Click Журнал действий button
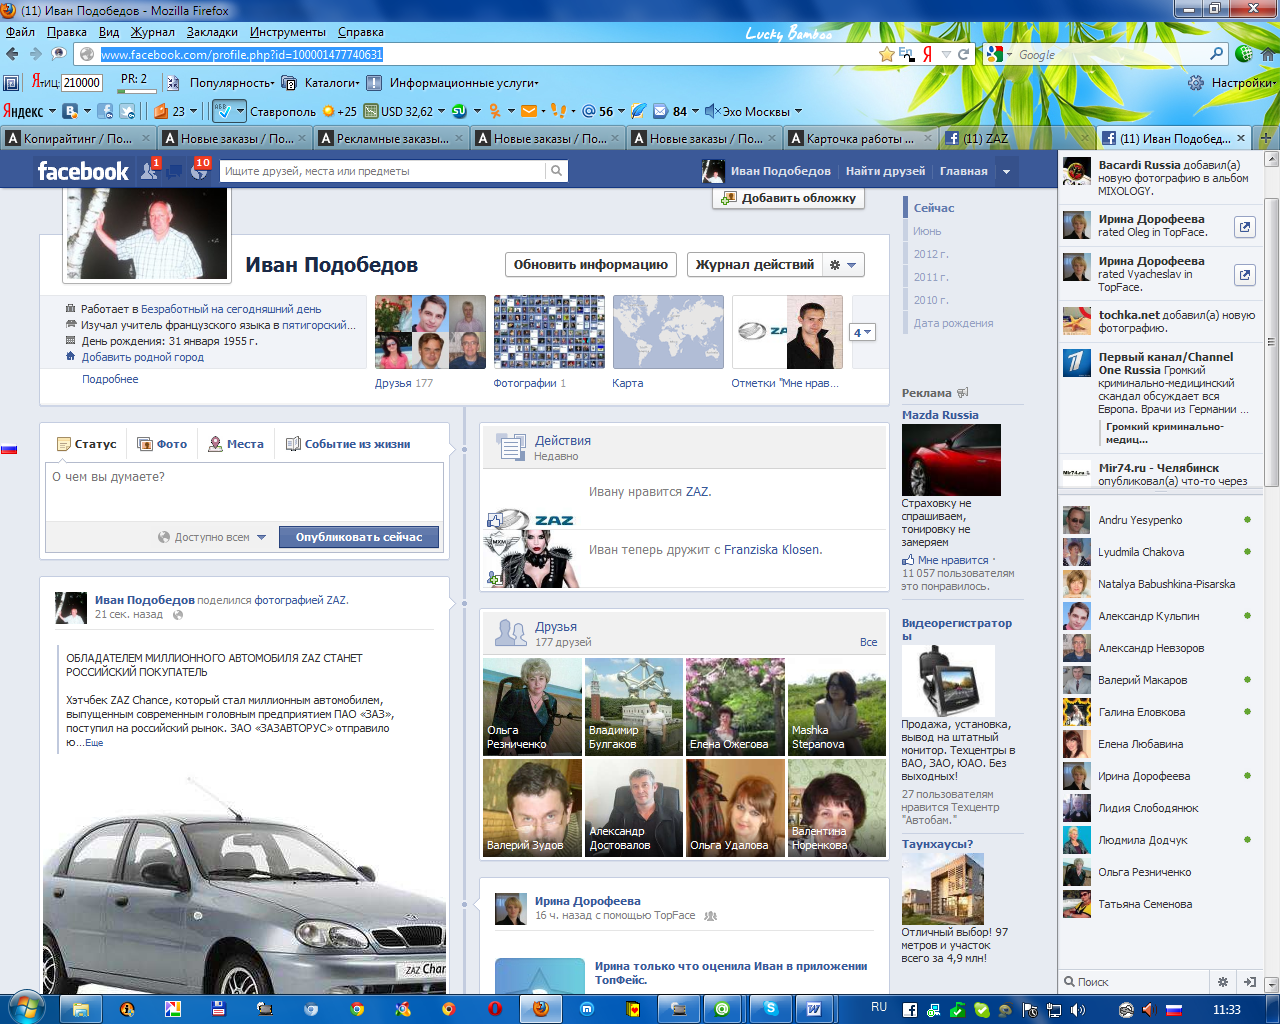 754,265
